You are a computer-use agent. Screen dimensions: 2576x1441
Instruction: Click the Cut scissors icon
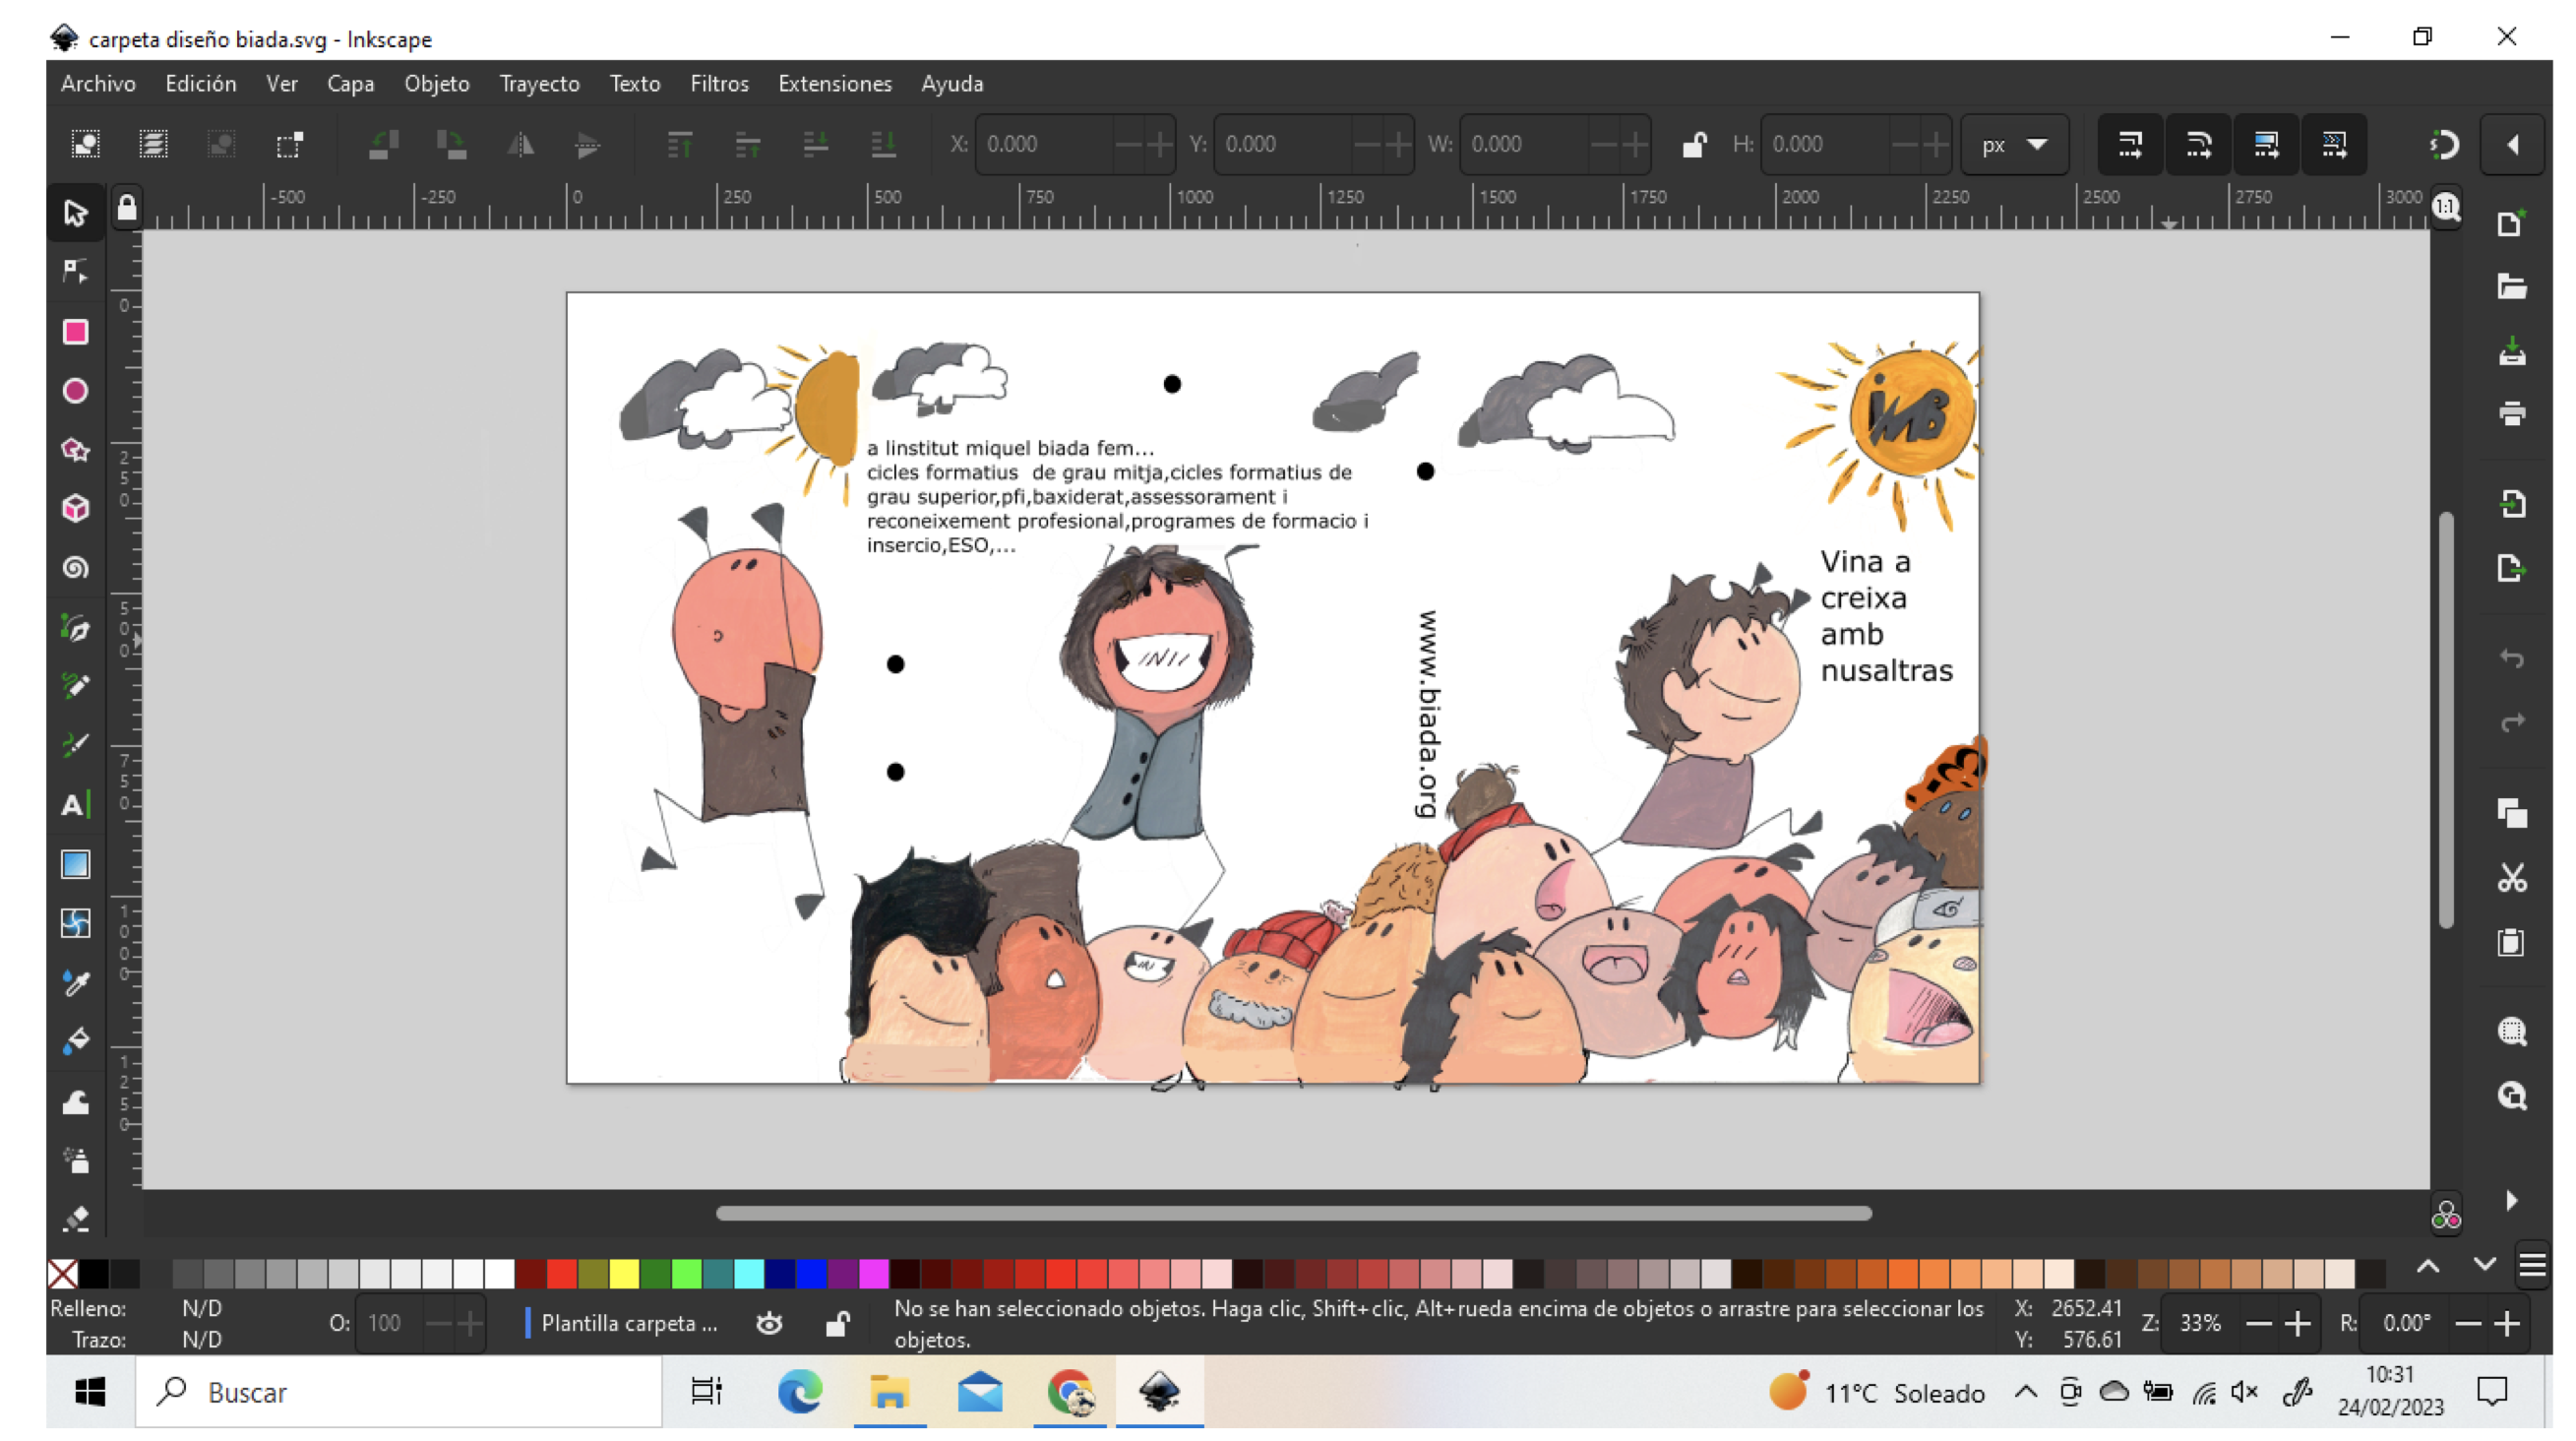click(x=2511, y=878)
